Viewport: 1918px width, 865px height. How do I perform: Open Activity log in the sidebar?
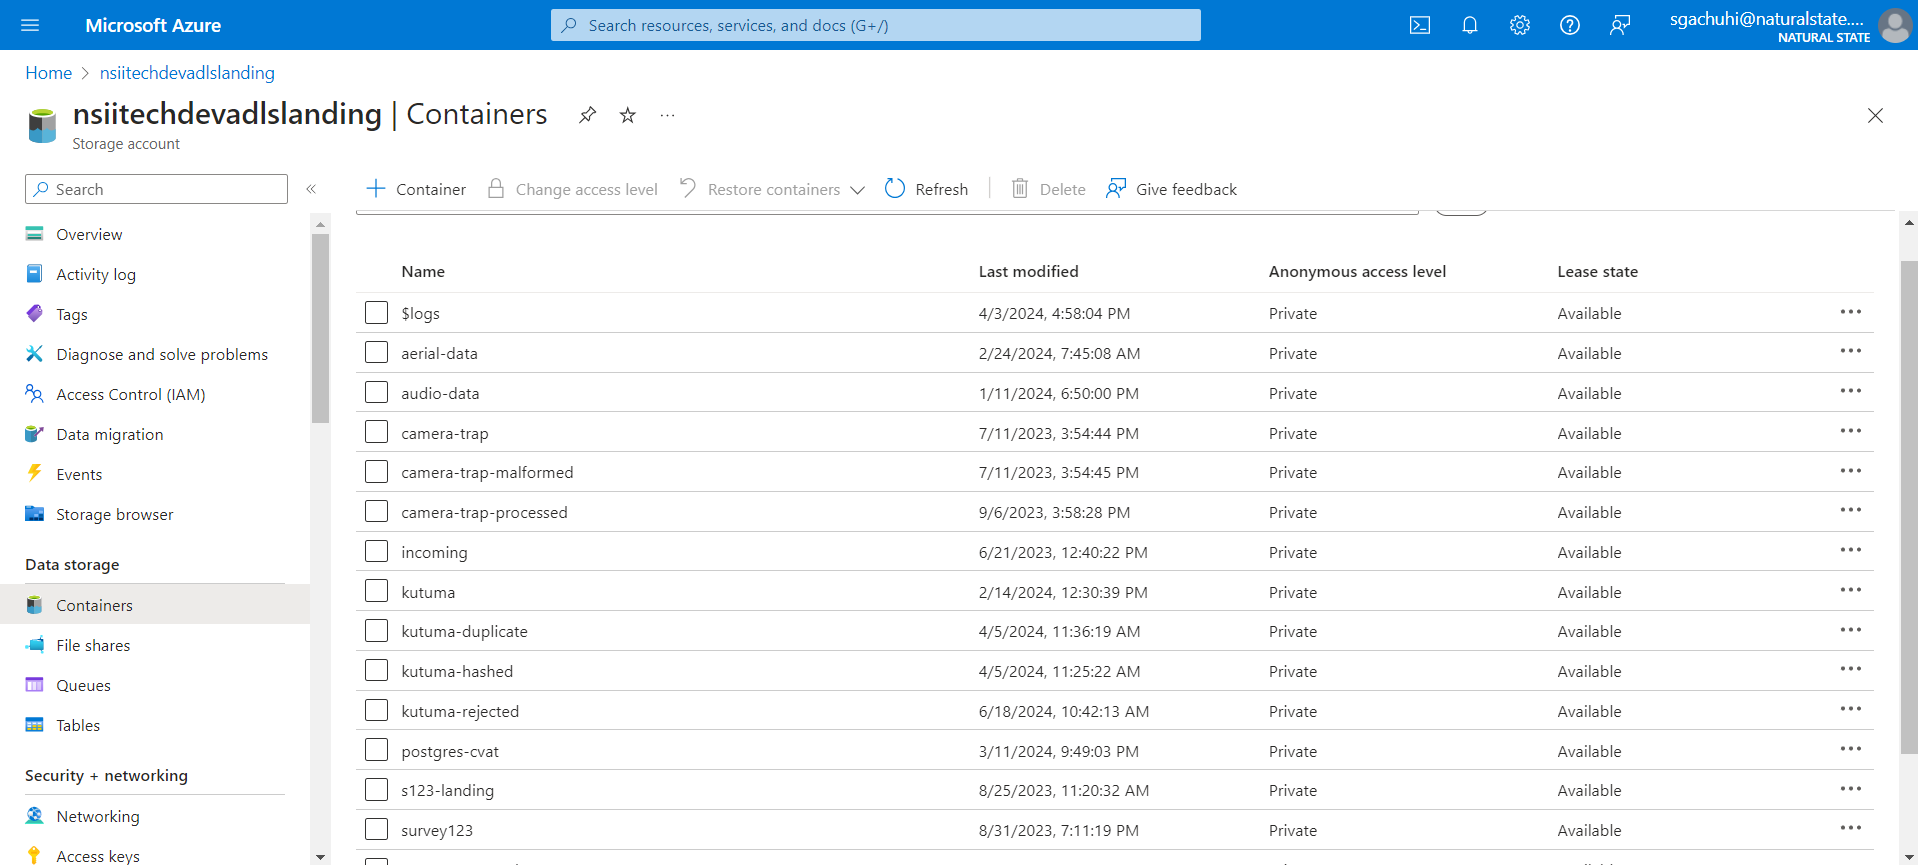pos(96,274)
